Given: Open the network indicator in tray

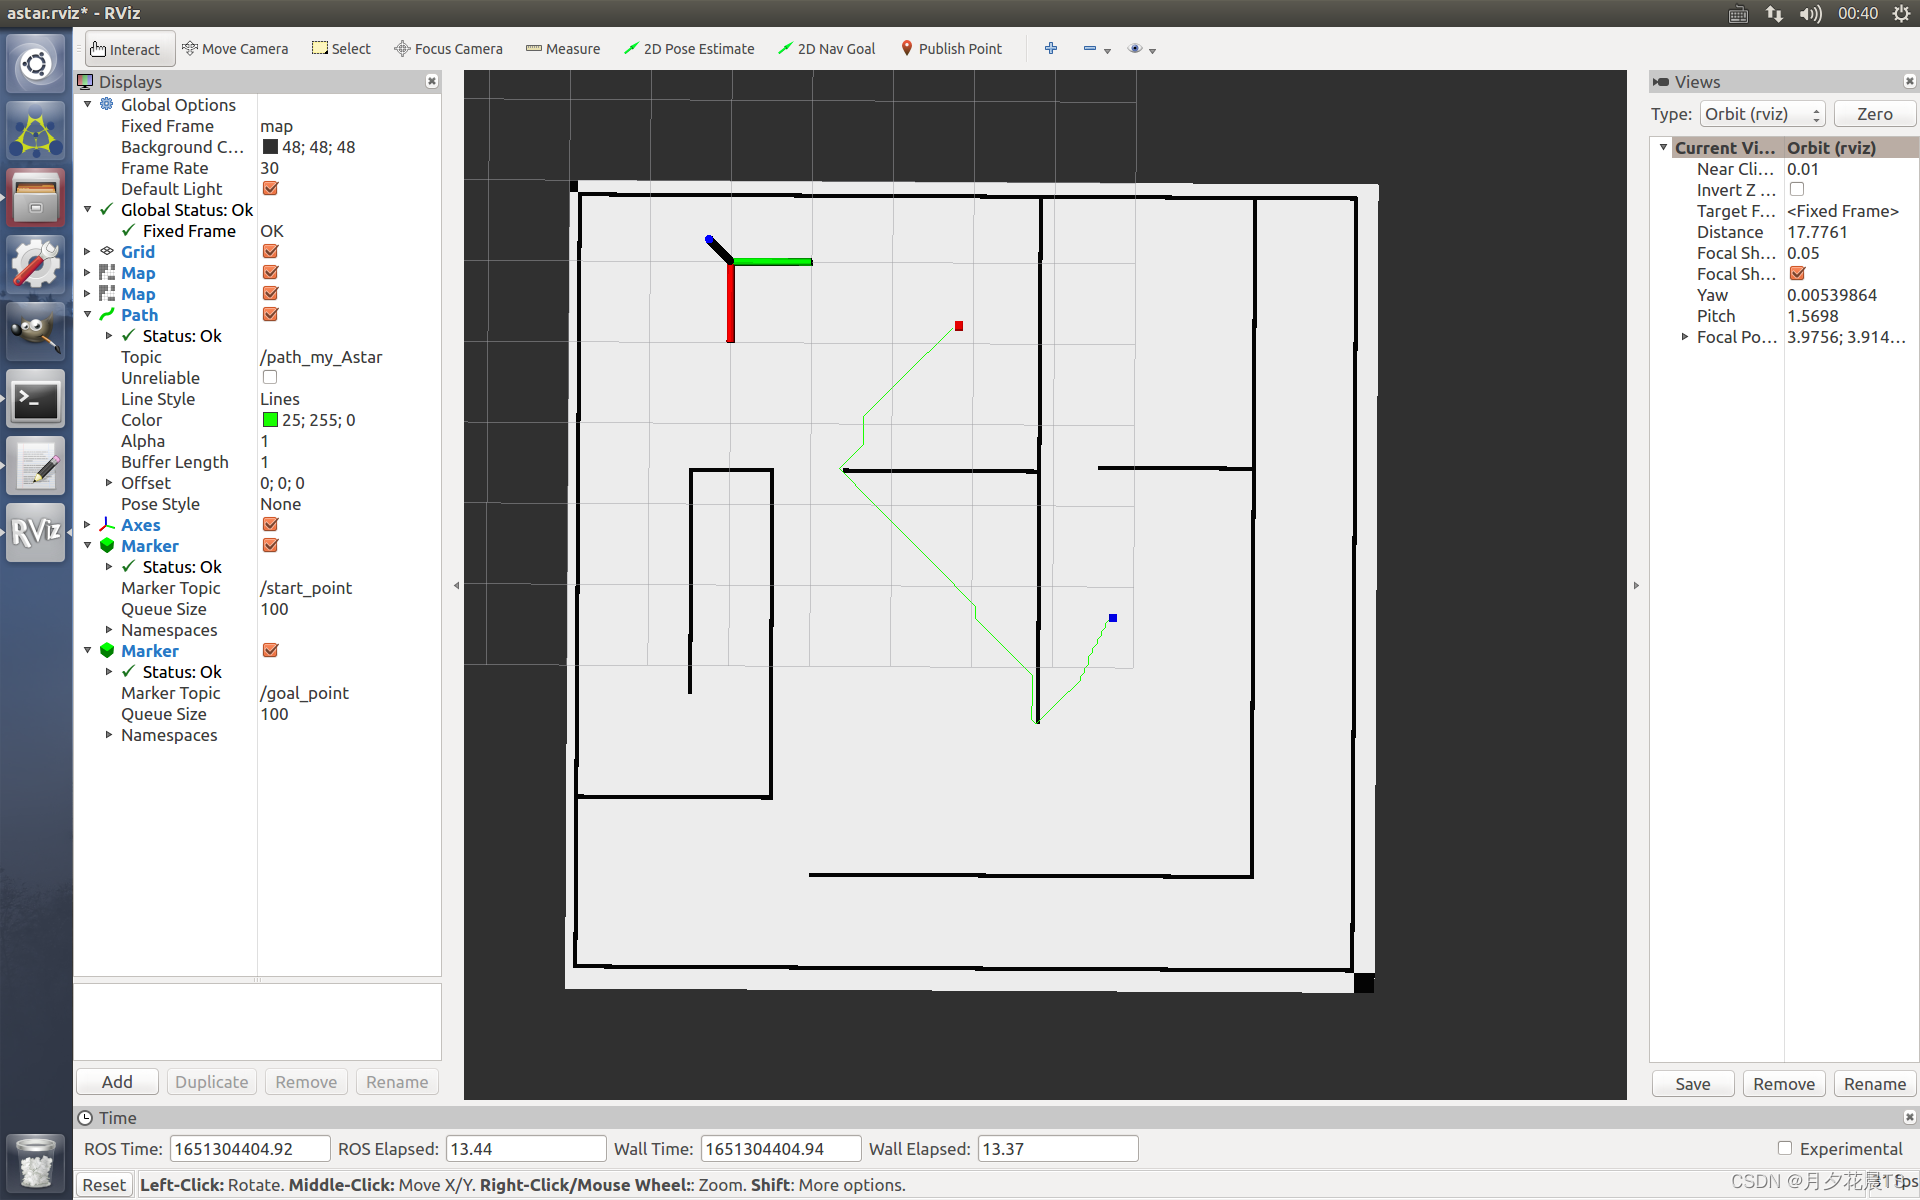Looking at the screenshot, I should click(1774, 13).
